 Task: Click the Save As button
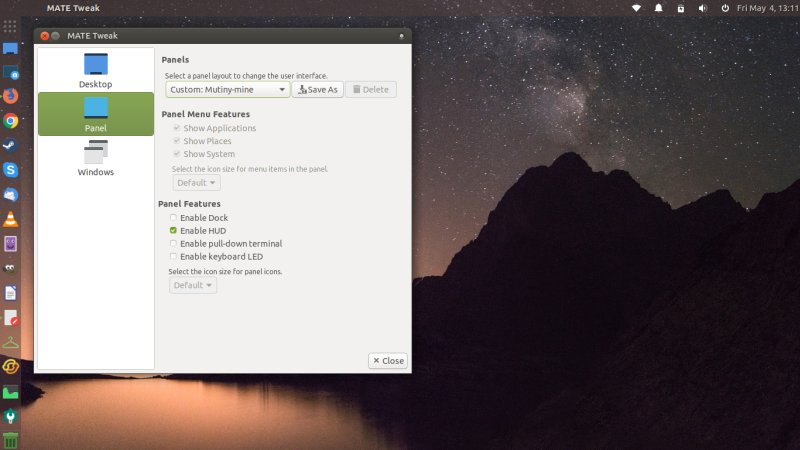point(317,89)
